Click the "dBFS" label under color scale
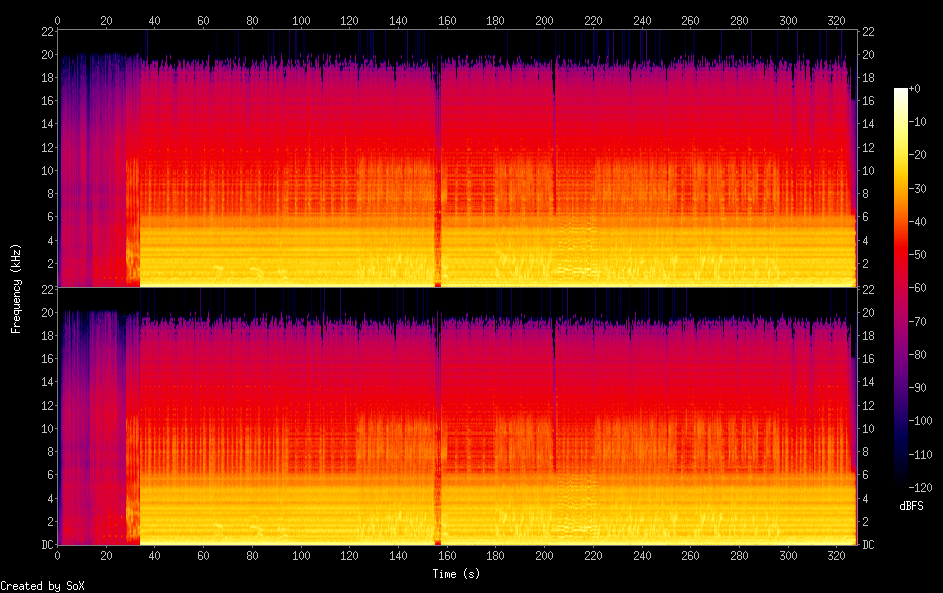 pos(911,506)
